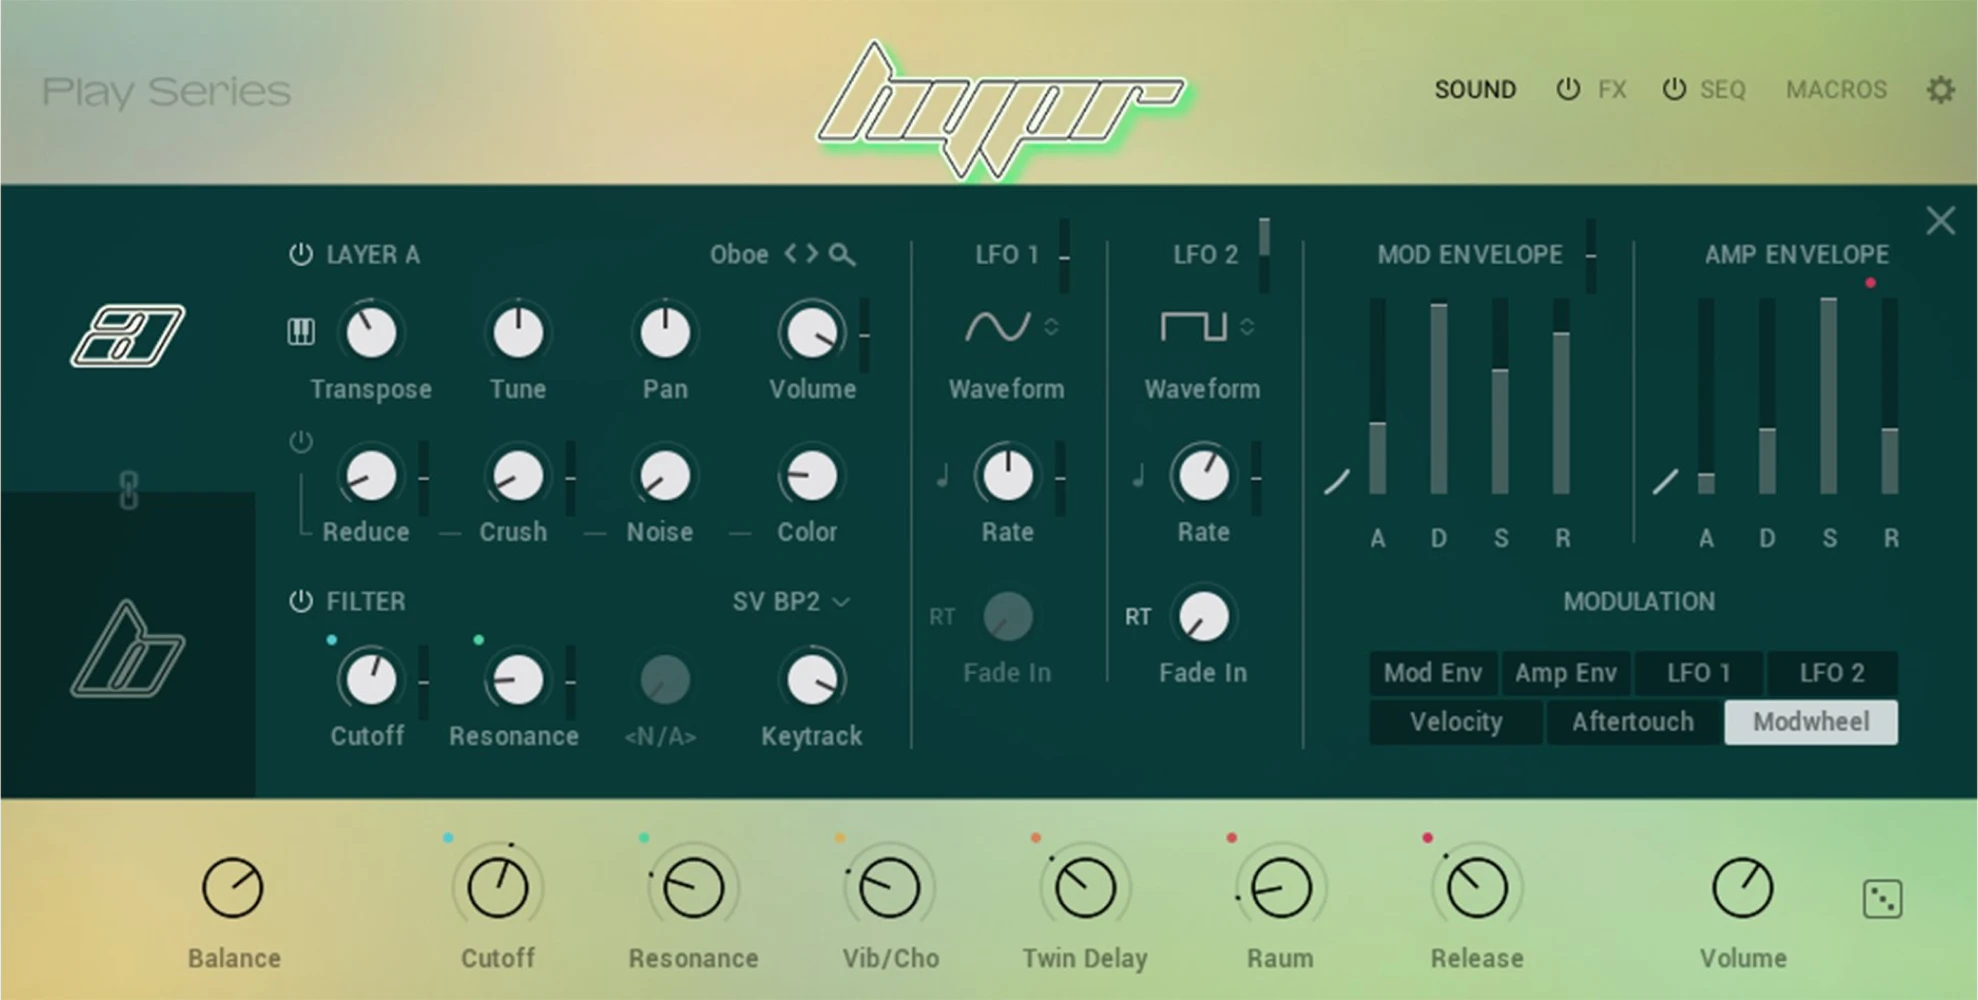Open the settings gear icon

pos(1941,89)
